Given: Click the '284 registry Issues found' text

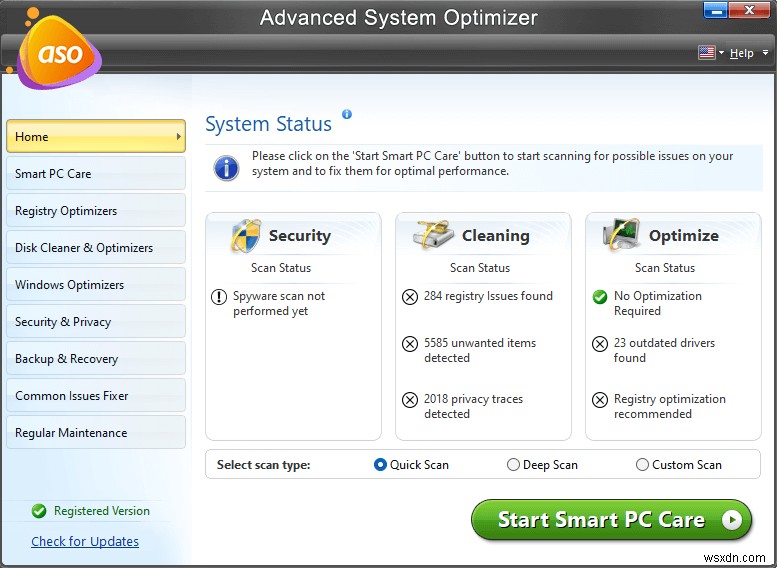Looking at the screenshot, I should 488,296.
